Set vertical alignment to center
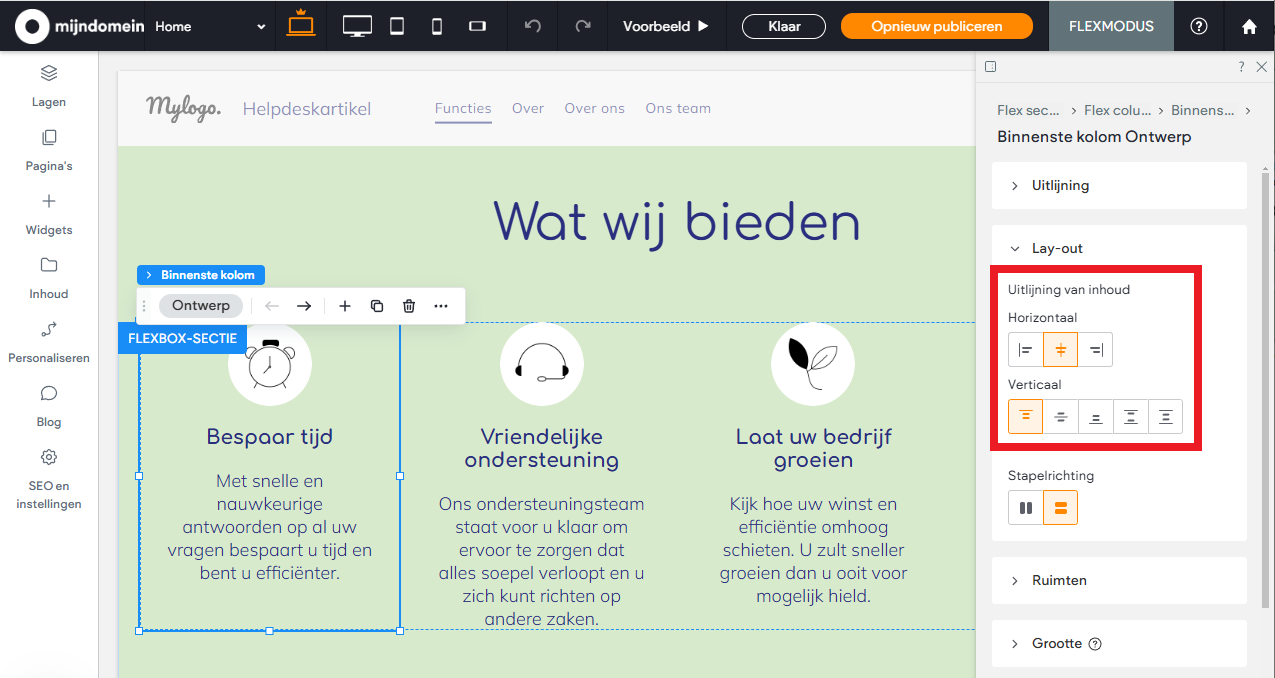 coord(1060,416)
